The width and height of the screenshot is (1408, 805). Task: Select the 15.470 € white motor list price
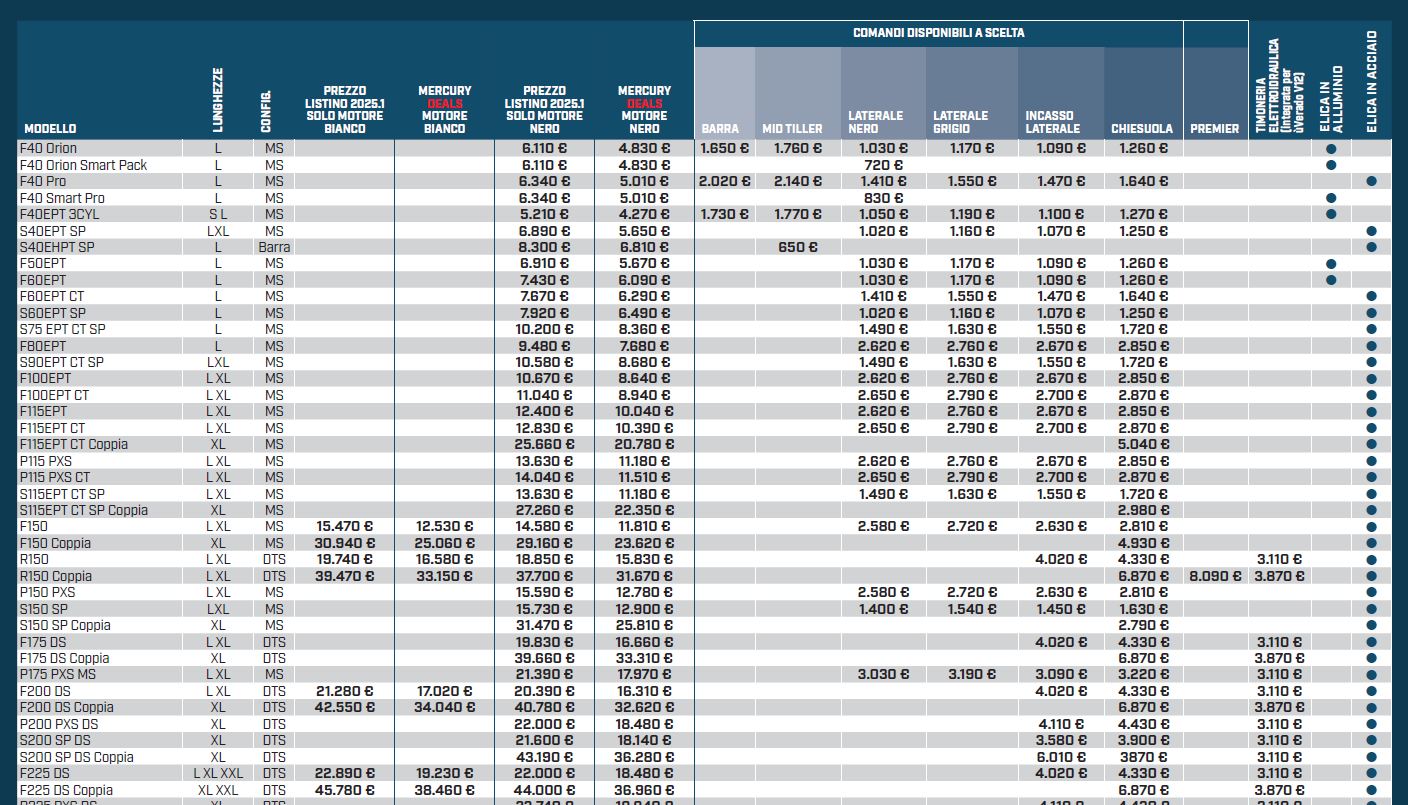point(345,526)
